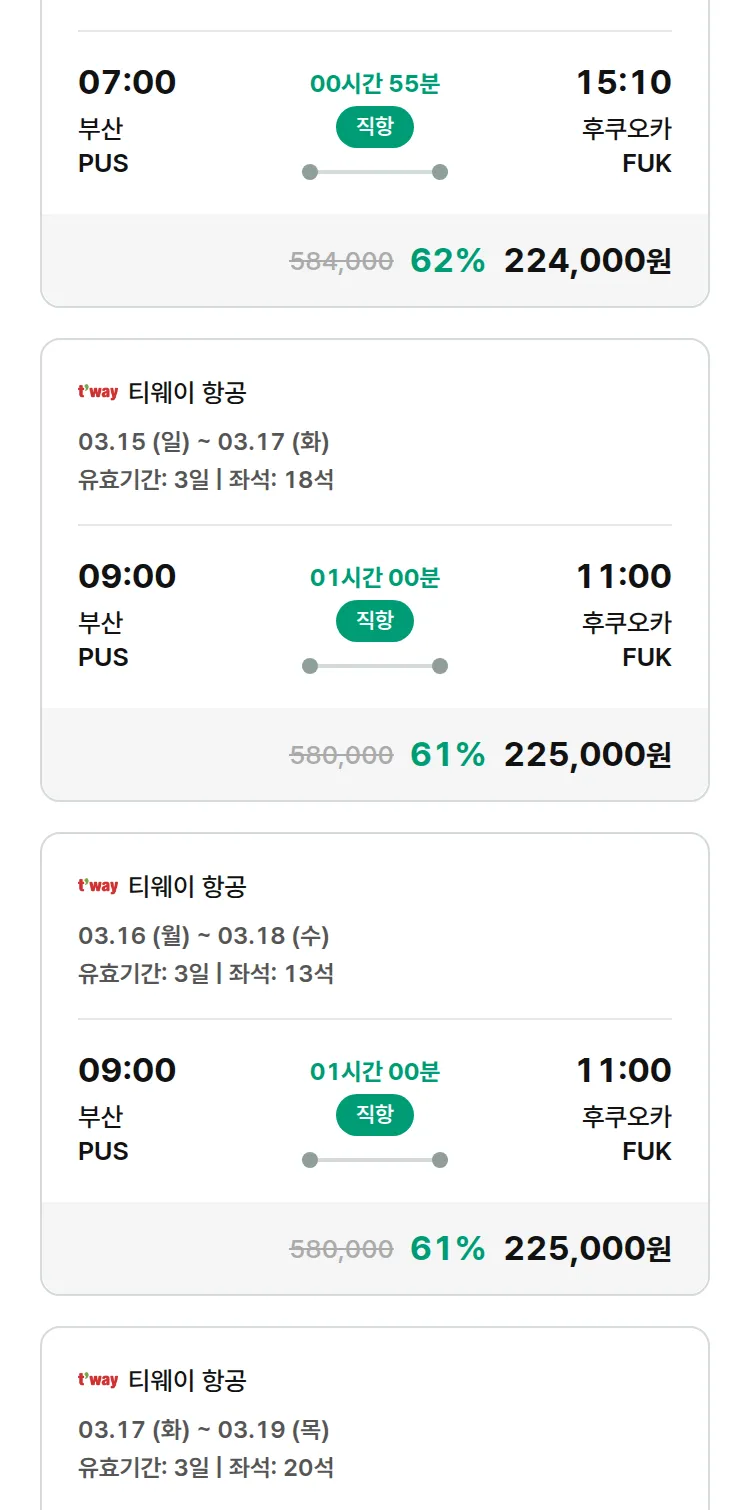750x1510 pixels.
Task: Tap the 직항 badge on the 03.16 ~ 03.18 flight
Action: click(x=374, y=1115)
